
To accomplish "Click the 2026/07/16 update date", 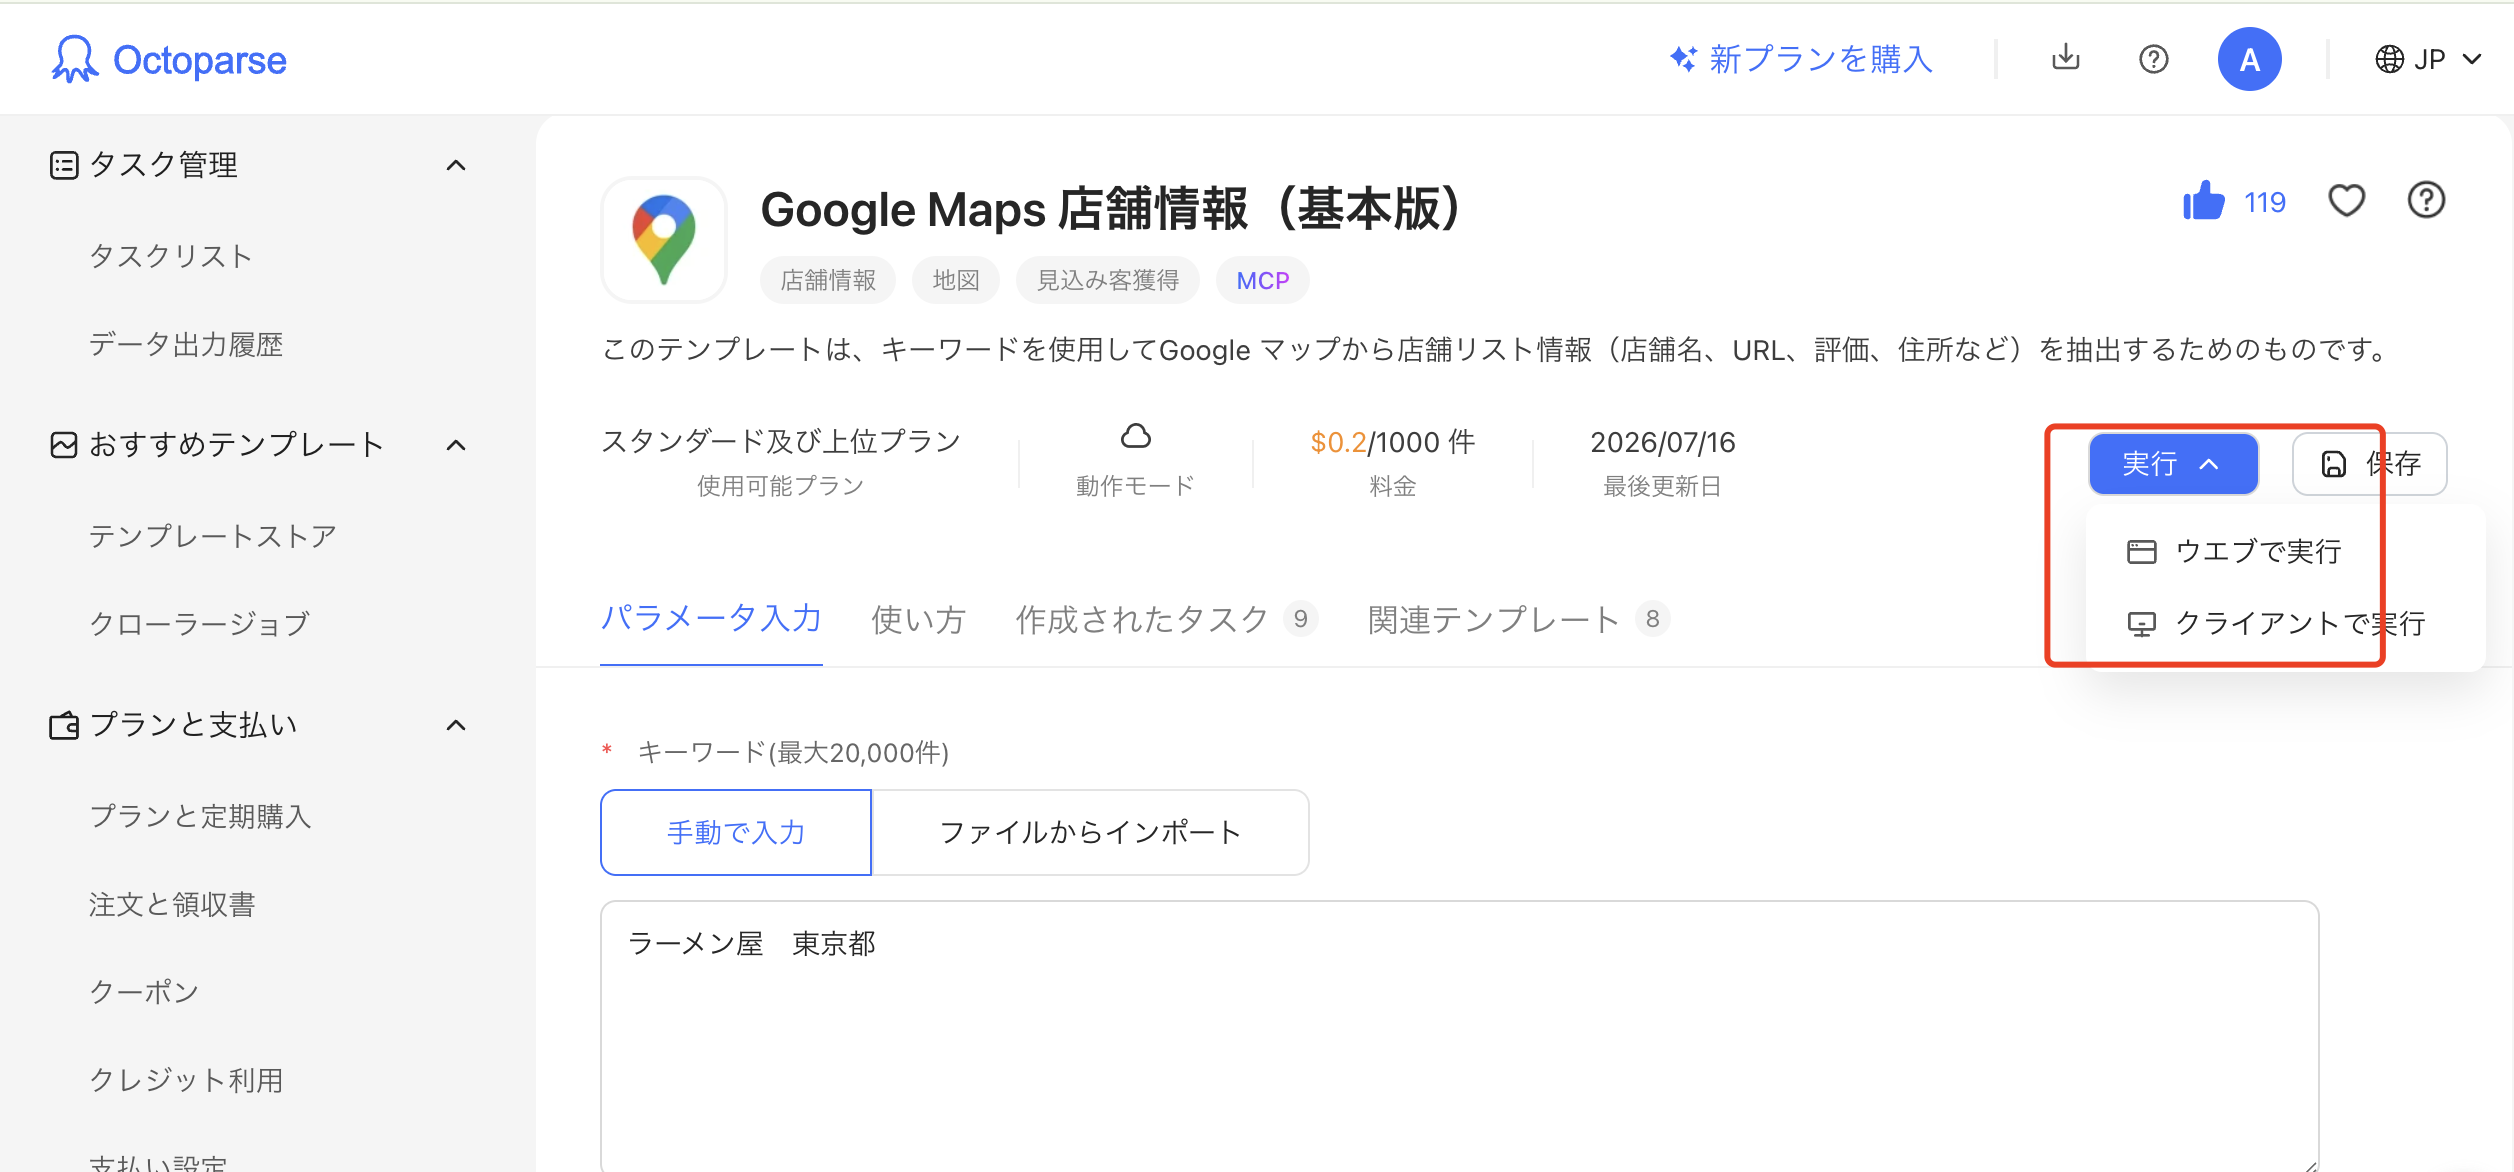I will [x=1663, y=442].
